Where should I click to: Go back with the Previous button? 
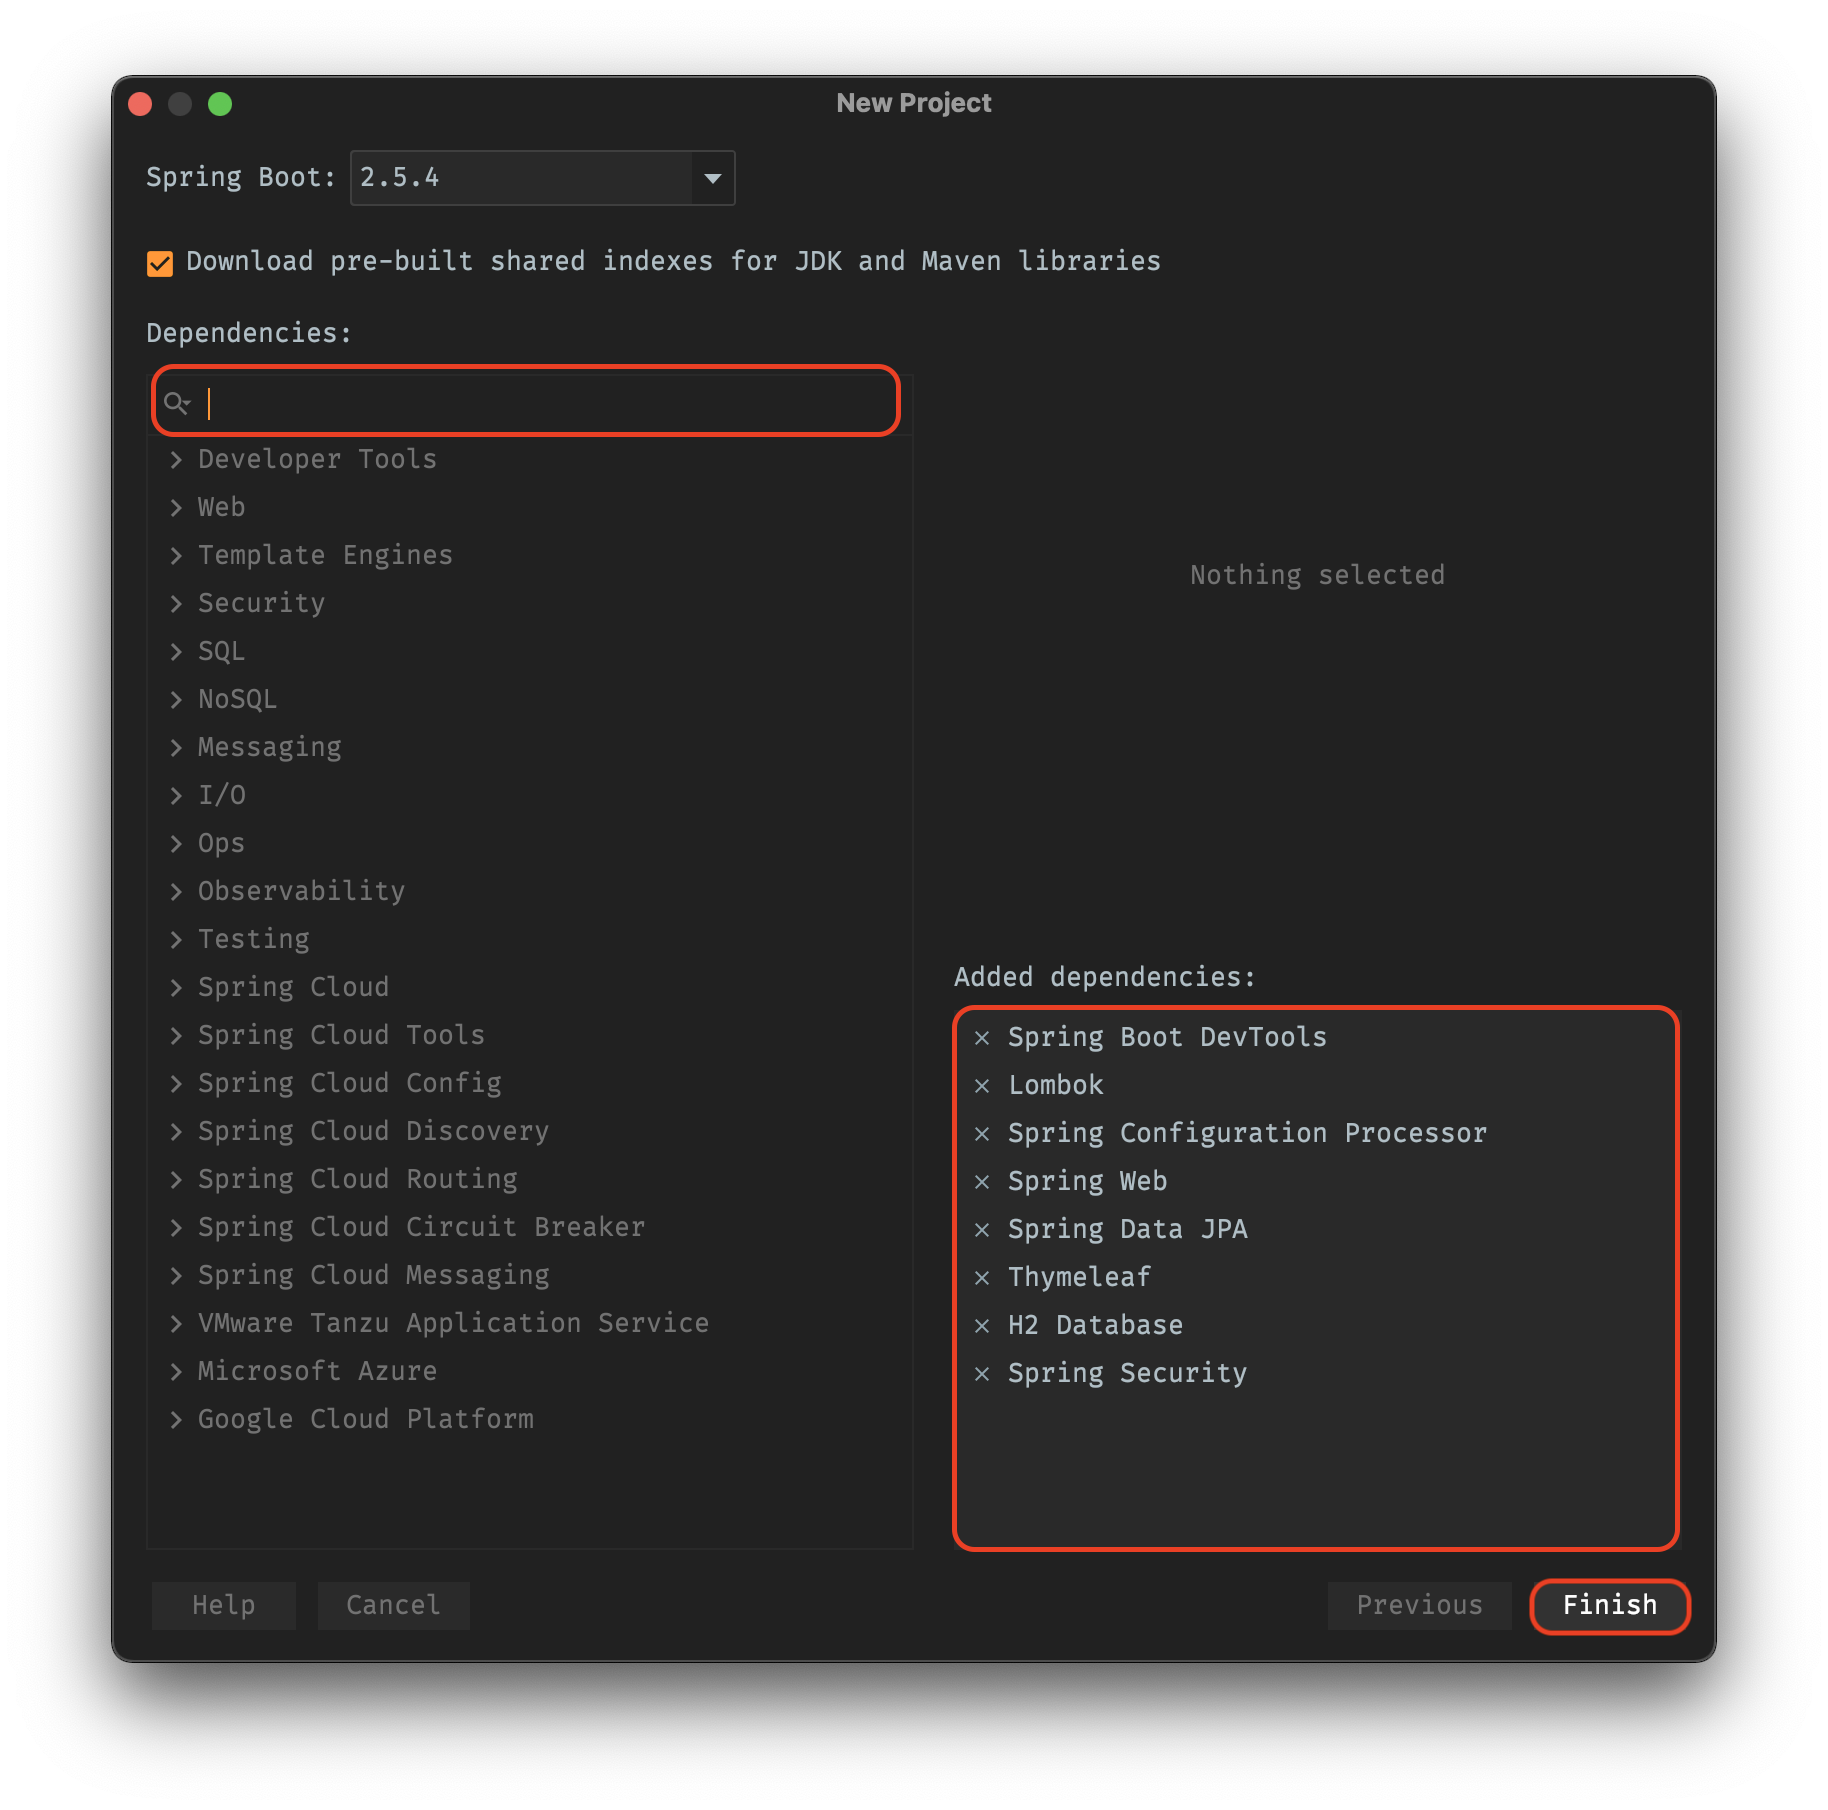click(1419, 1606)
